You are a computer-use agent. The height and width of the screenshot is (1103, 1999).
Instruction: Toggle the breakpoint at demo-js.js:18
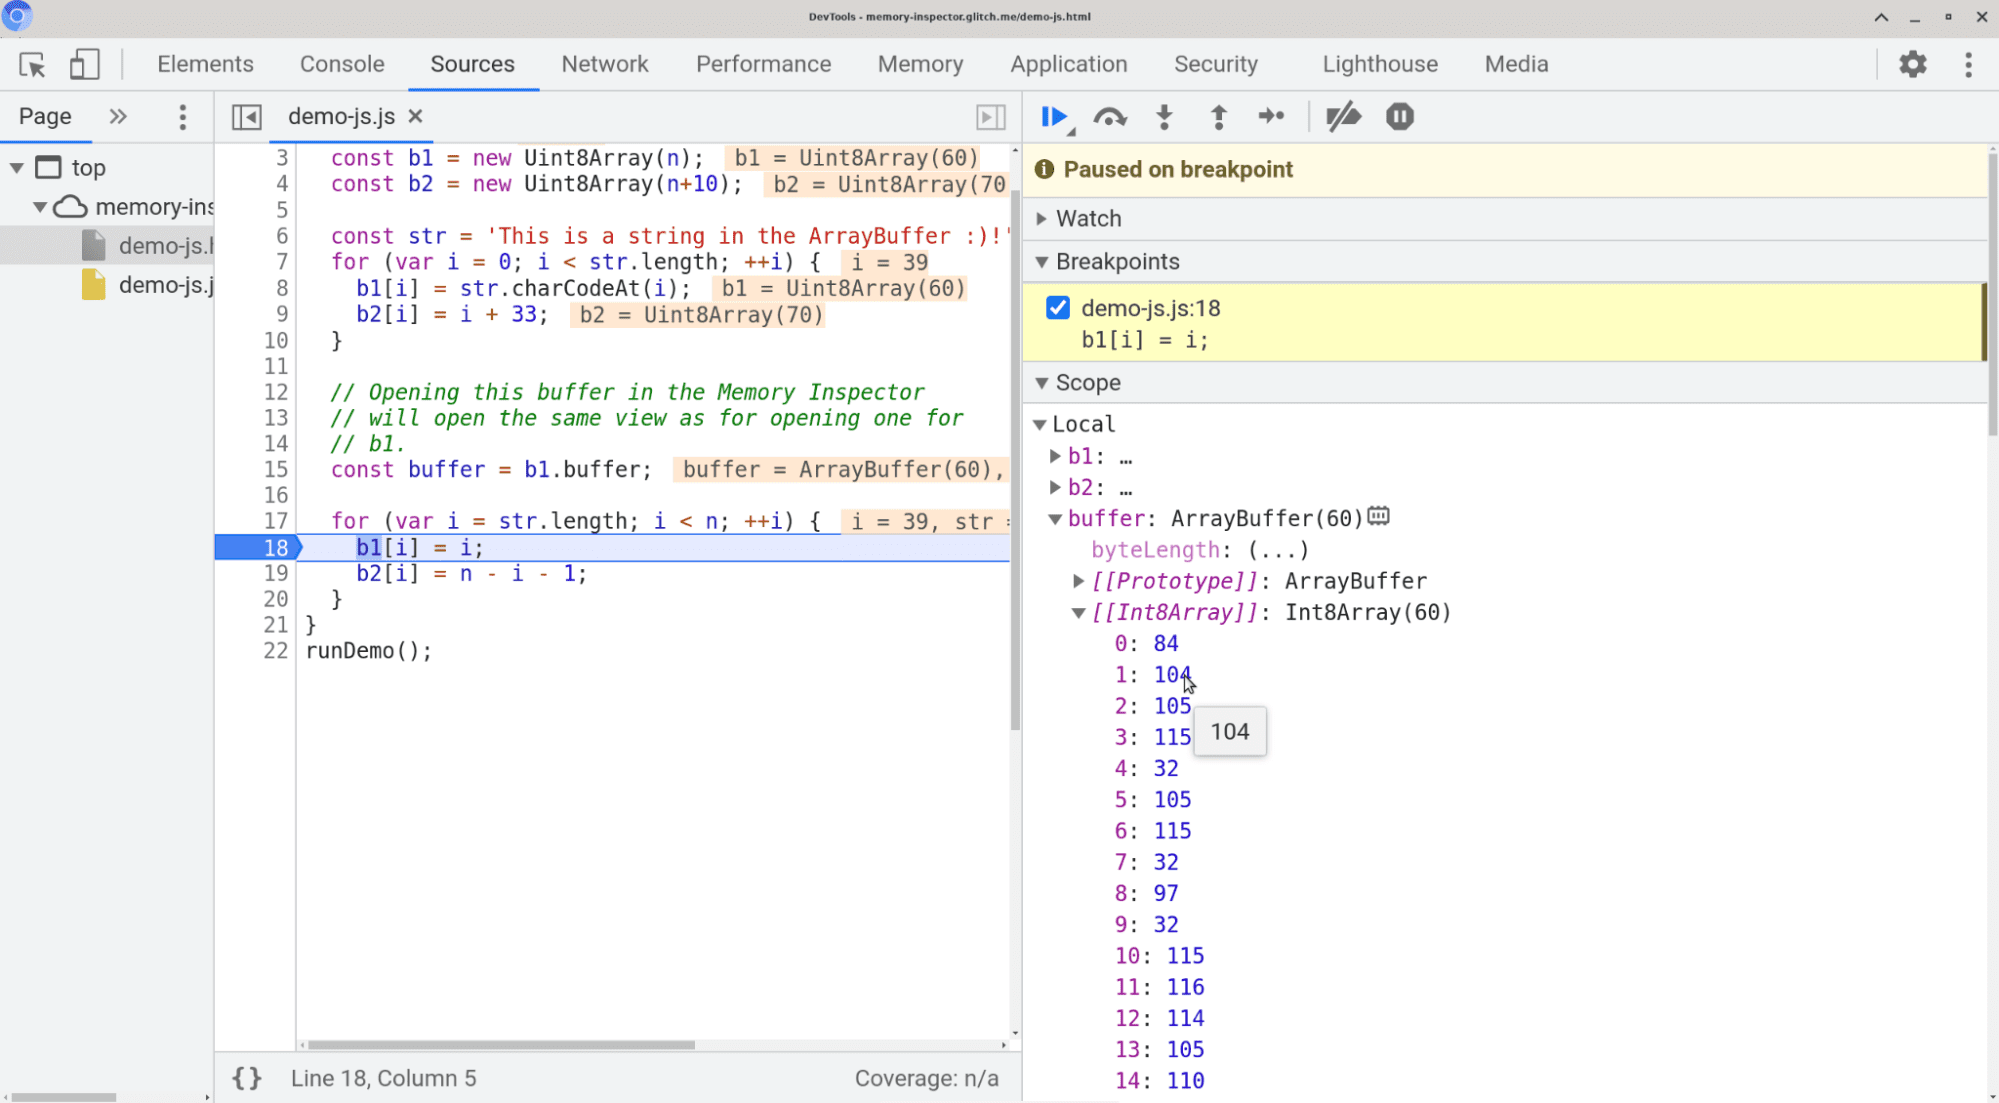coord(1058,308)
